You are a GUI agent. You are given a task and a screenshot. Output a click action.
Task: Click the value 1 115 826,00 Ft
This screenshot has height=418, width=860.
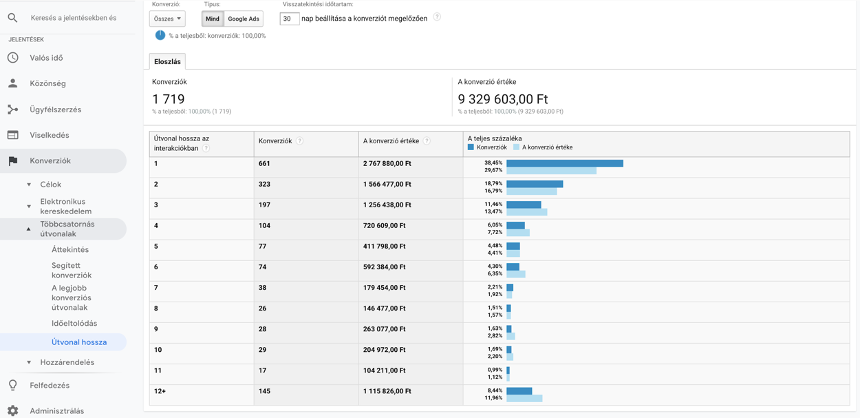click(387, 391)
